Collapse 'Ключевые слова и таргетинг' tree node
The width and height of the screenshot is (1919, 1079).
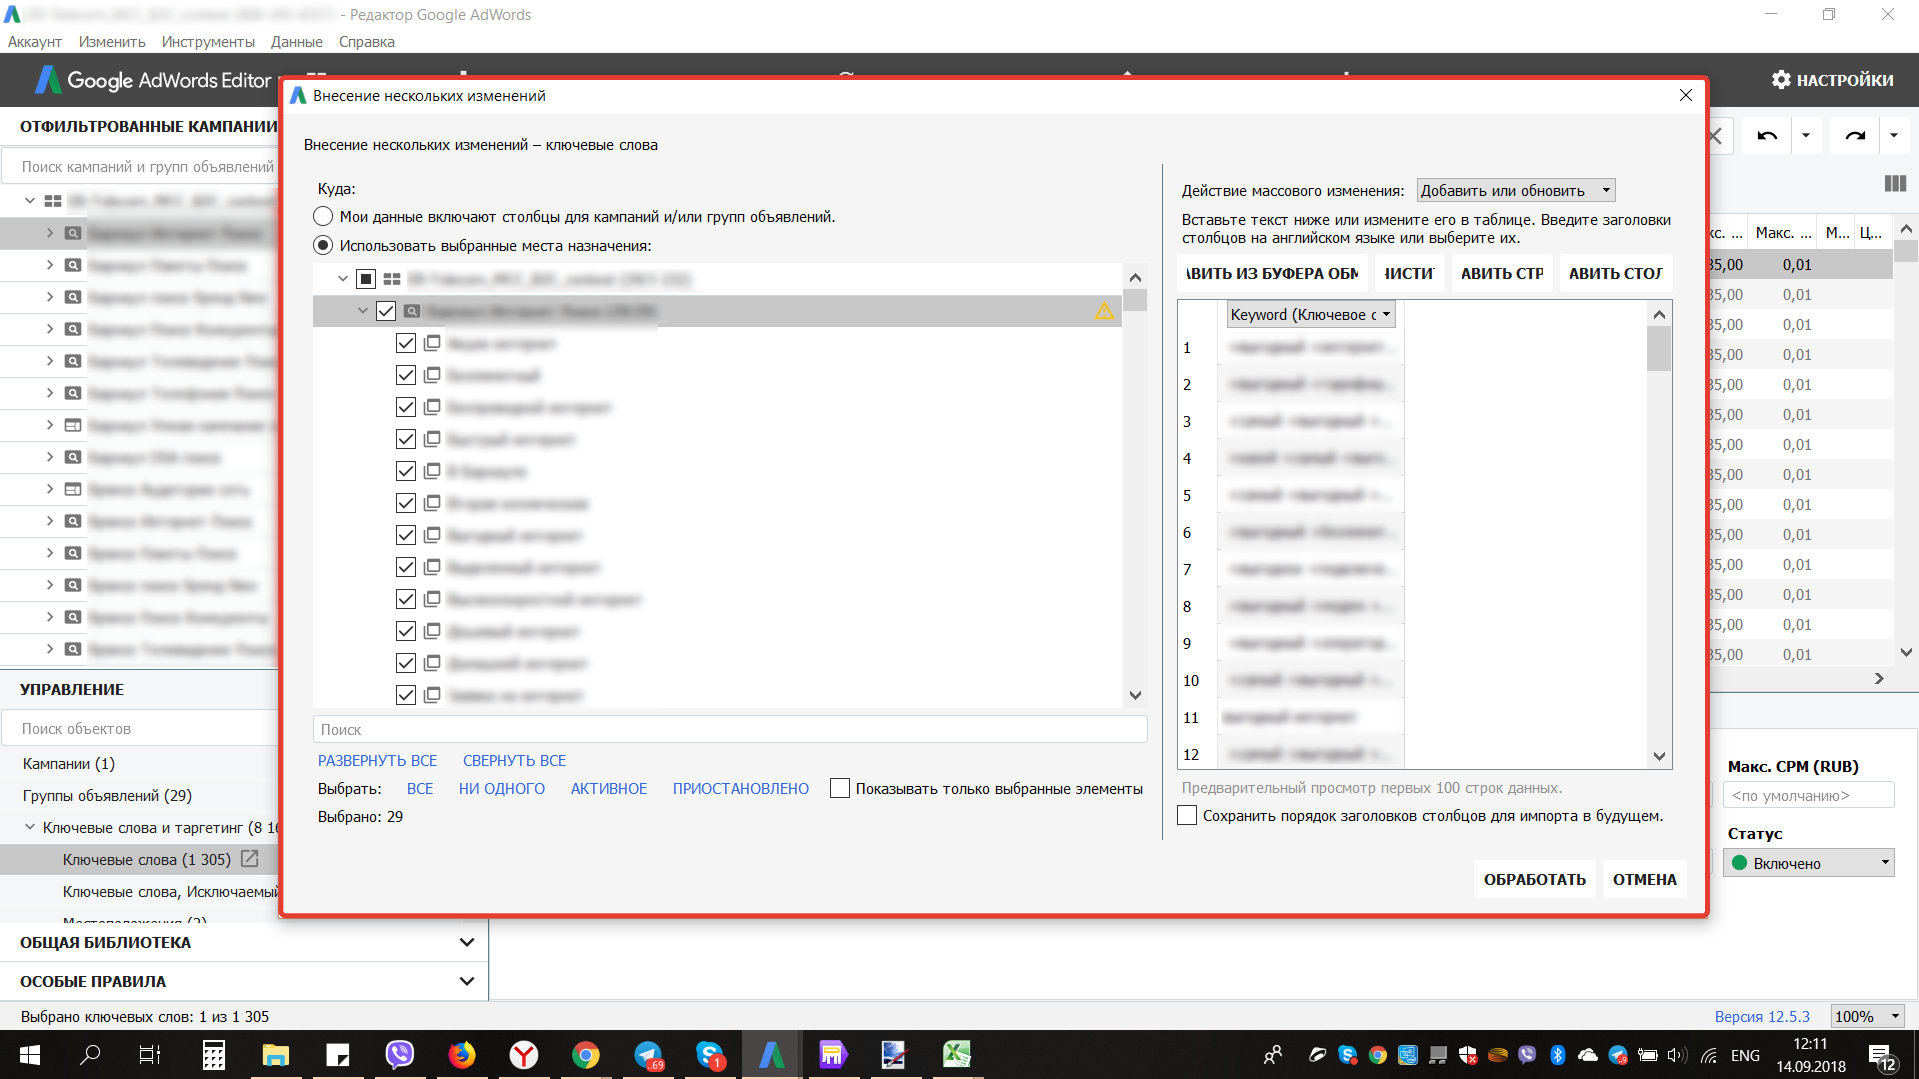(x=30, y=827)
